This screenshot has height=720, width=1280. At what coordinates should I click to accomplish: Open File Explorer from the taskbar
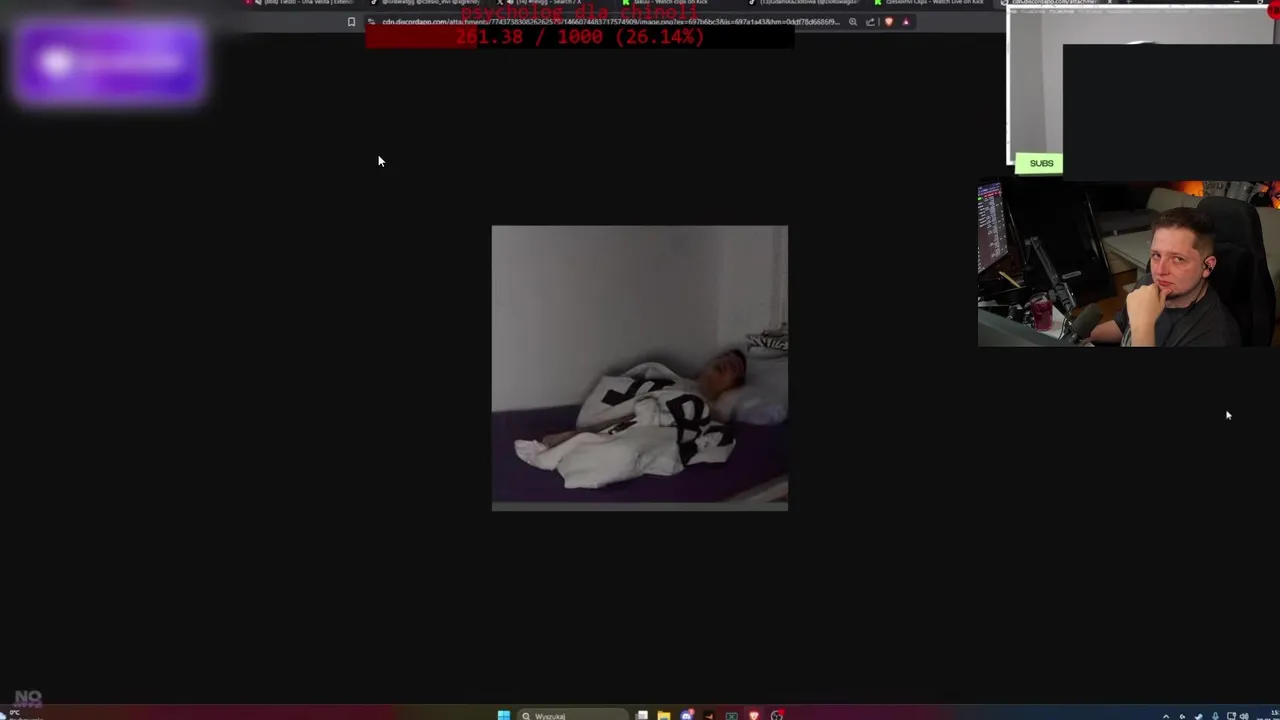(664, 715)
